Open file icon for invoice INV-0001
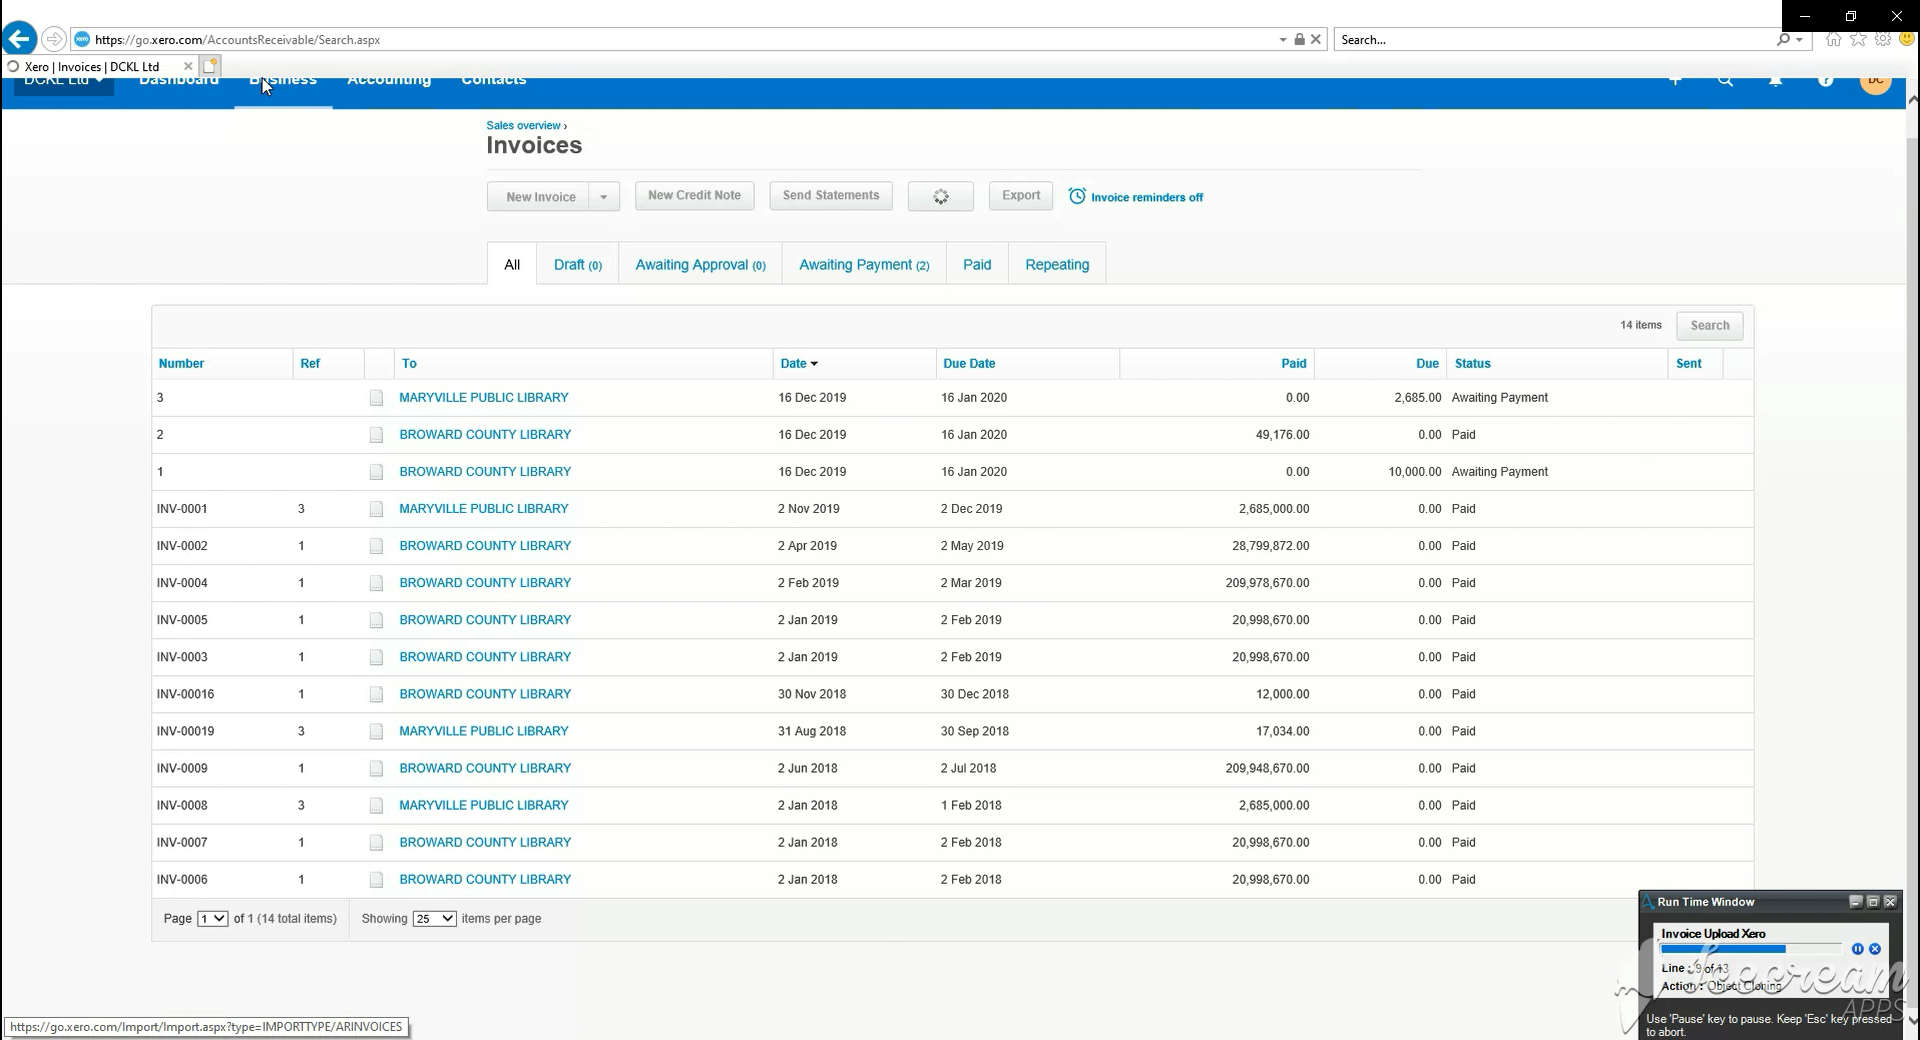1920x1040 pixels. [376, 509]
